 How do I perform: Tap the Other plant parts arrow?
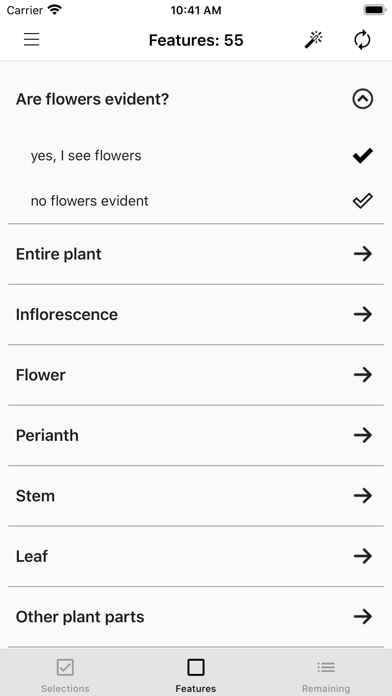363,616
